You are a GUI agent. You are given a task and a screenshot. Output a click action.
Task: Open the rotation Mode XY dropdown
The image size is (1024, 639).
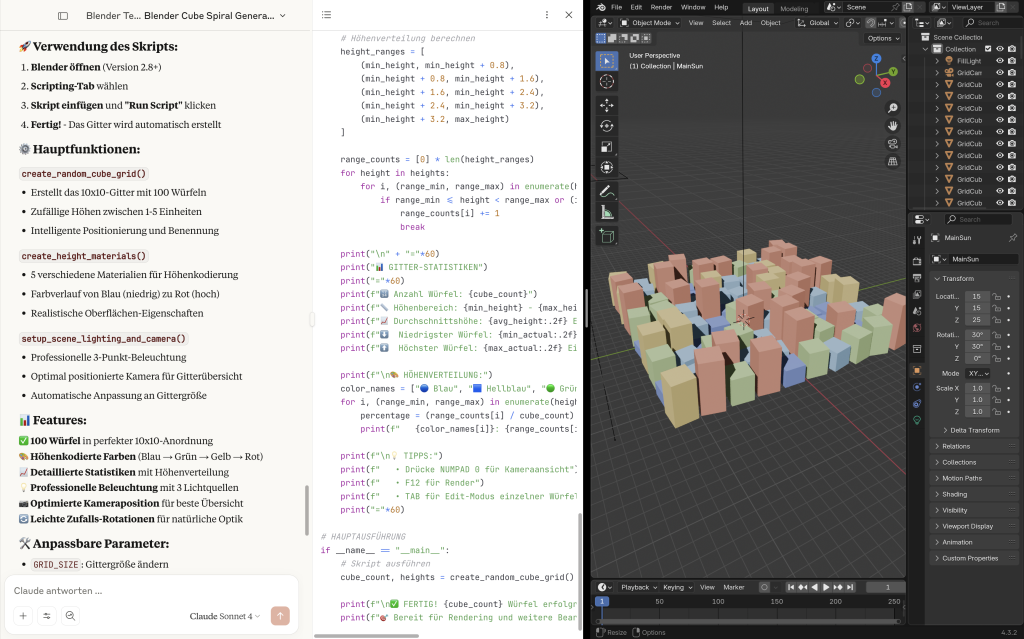tap(977, 374)
